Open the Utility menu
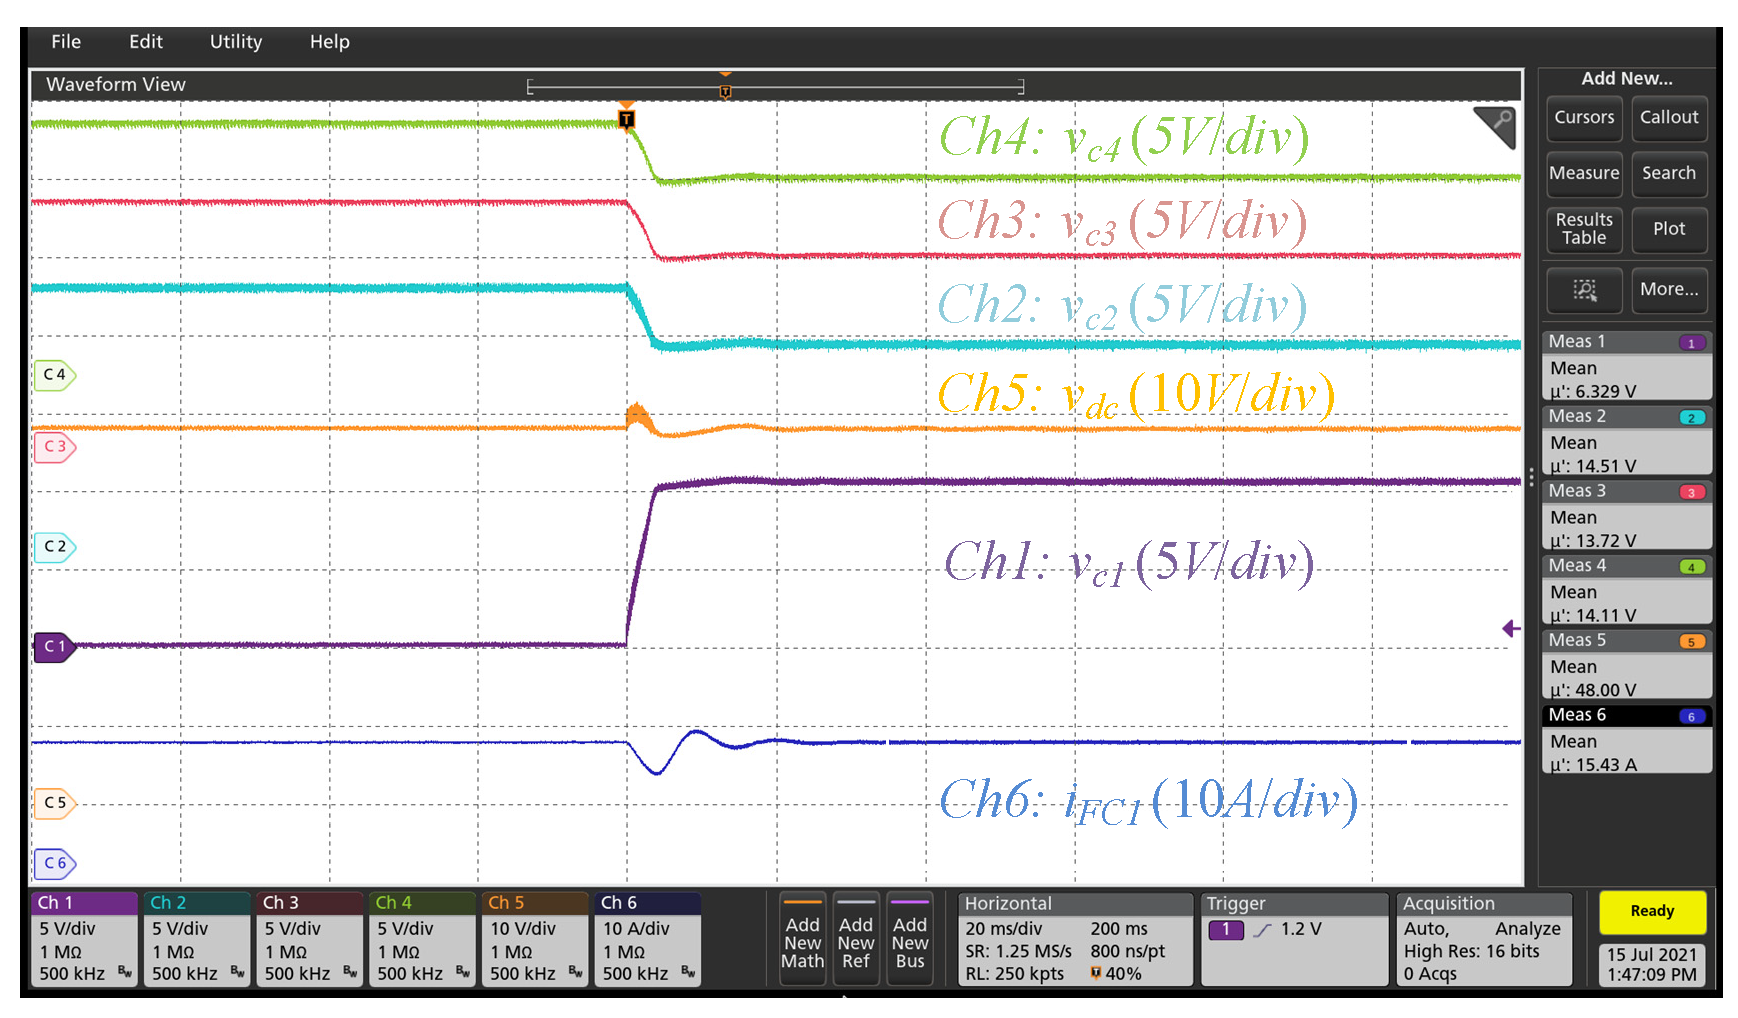This screenshot has width=1738, height=1018. 236,42
